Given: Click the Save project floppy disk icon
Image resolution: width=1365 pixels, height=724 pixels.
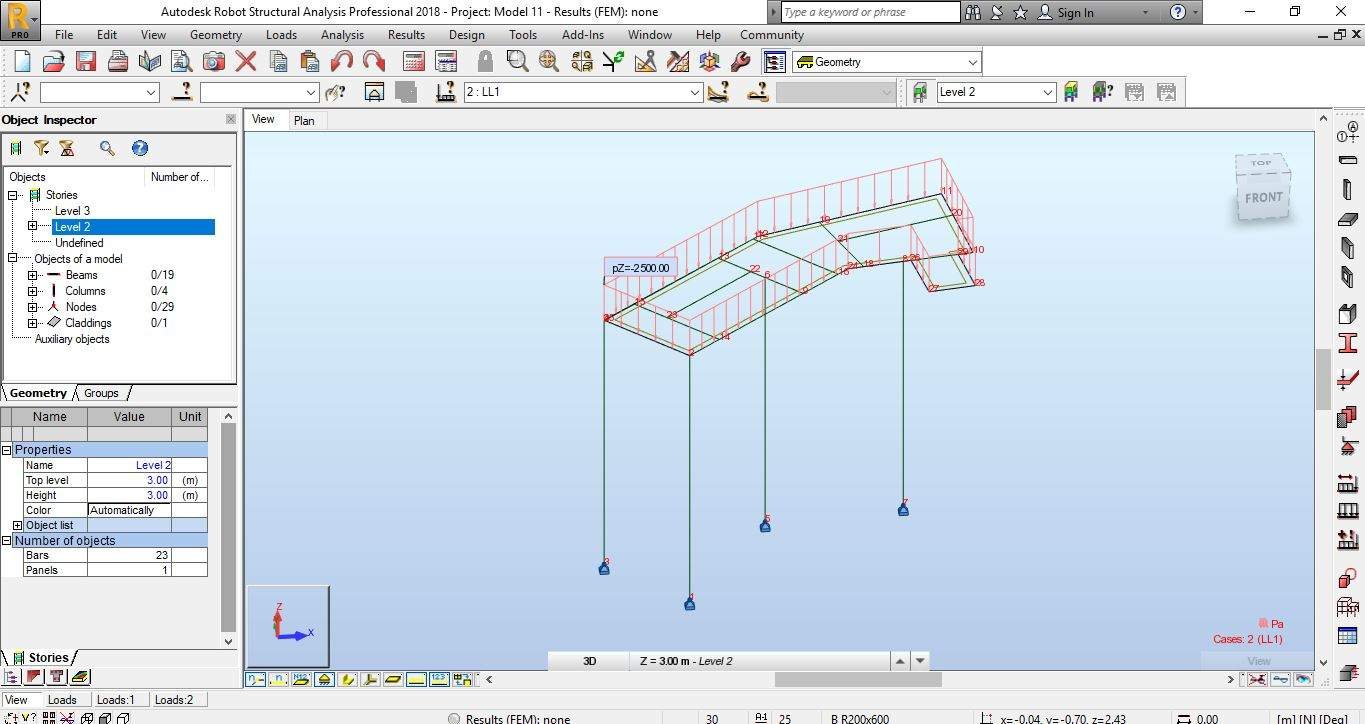Looking at the screenshot, I should [86, 62].
